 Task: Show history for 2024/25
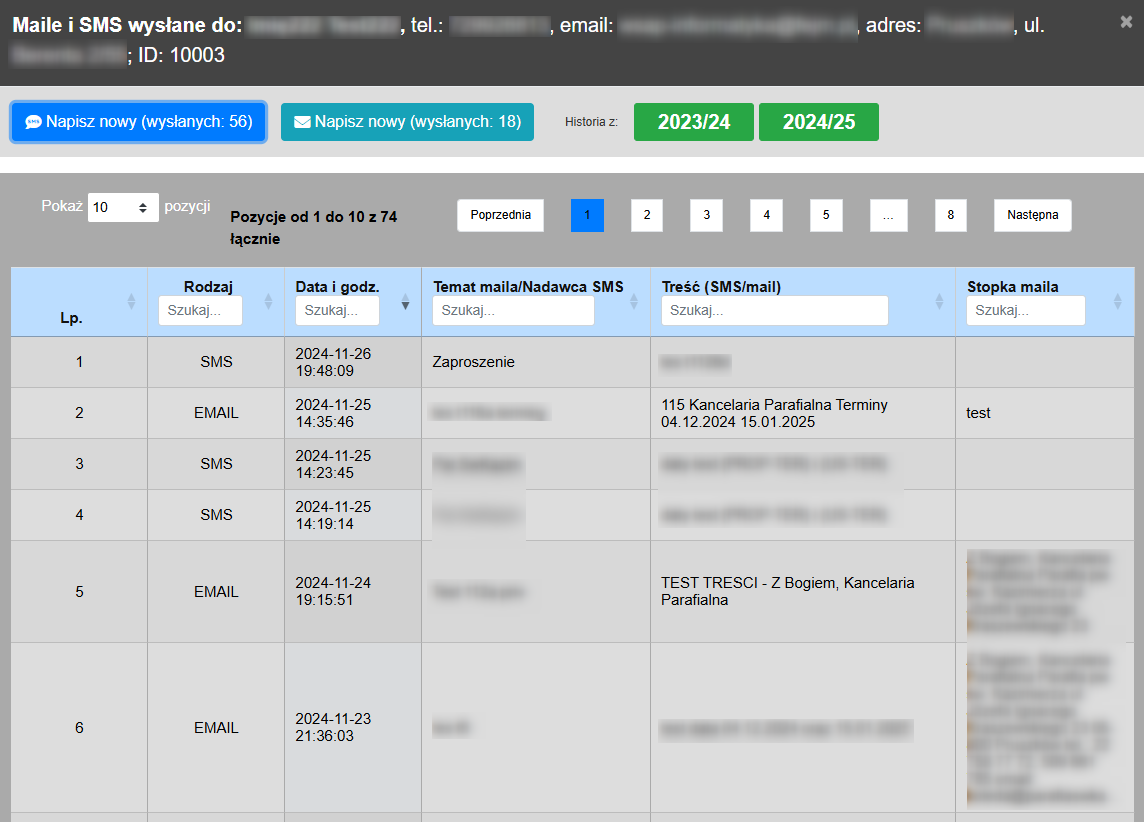[x=818, y=122]
